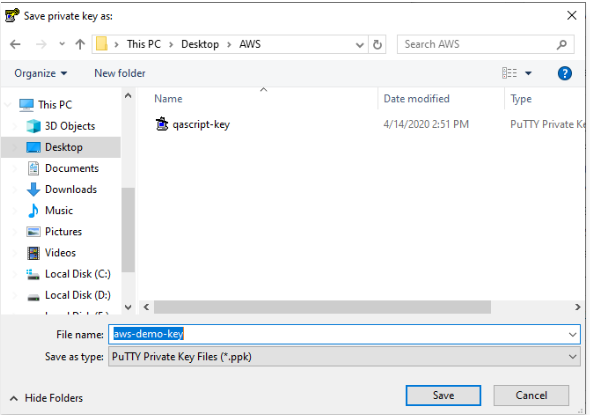
Task: Click the sidebar vertical scrollbar thumb
Action: pos(128,230)
